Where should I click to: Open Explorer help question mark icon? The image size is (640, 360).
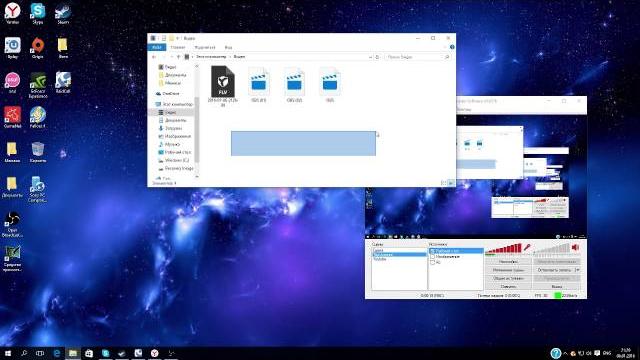tap(452, 47)
